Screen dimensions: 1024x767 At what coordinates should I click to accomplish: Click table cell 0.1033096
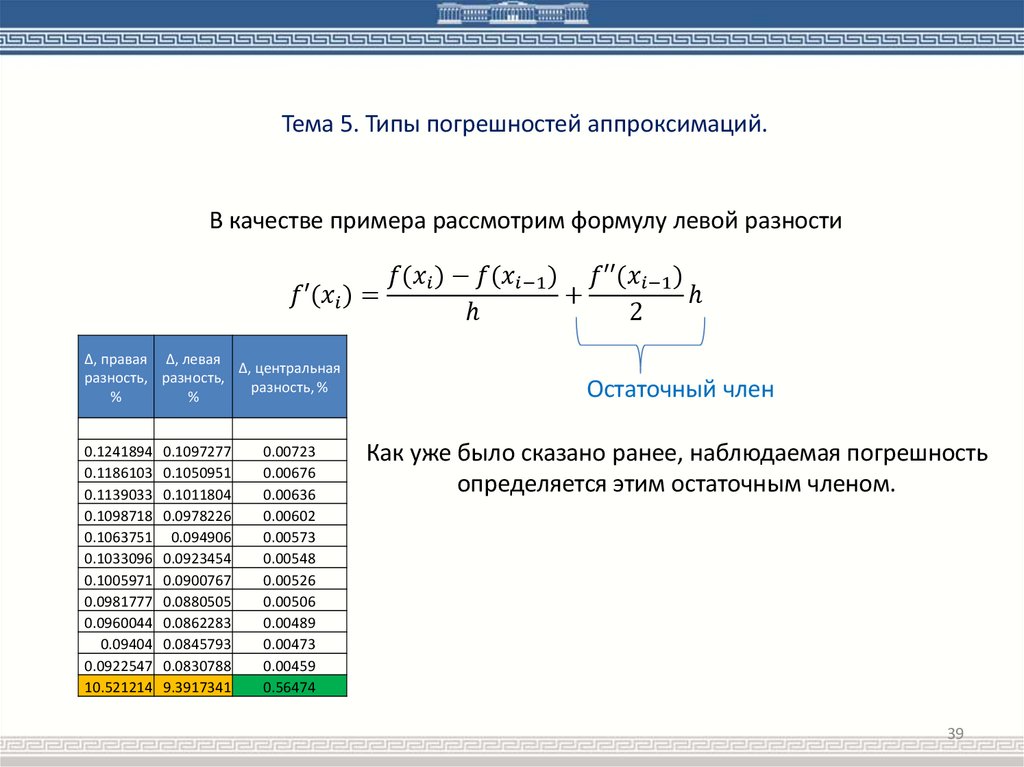(x=116, y=558)
